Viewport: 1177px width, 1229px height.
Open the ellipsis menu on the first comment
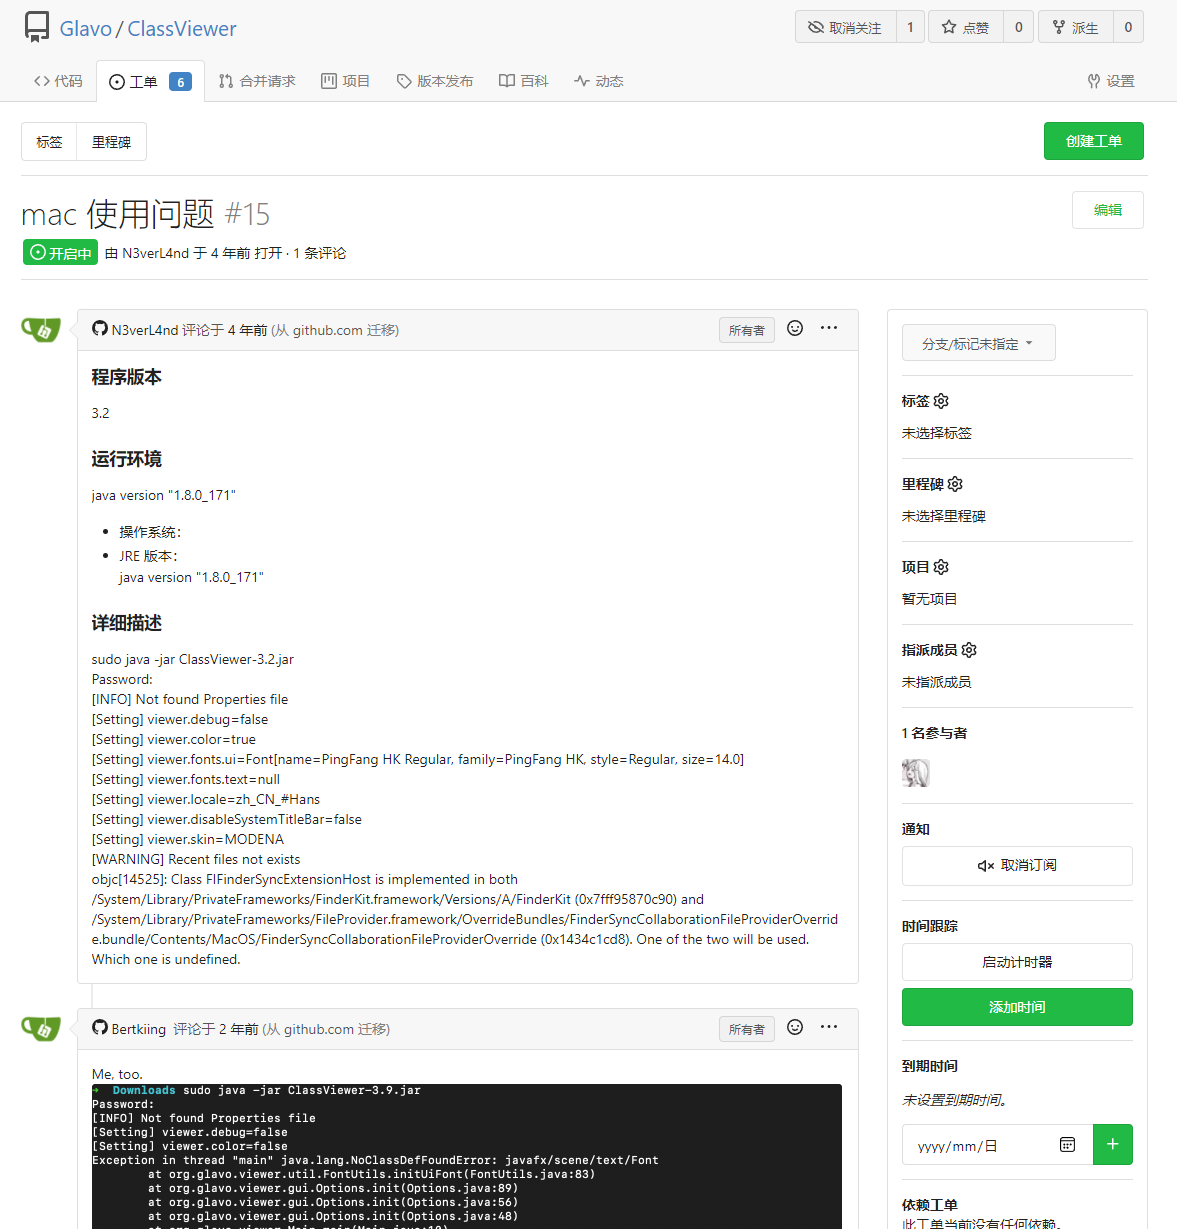[x=828, y=328]
